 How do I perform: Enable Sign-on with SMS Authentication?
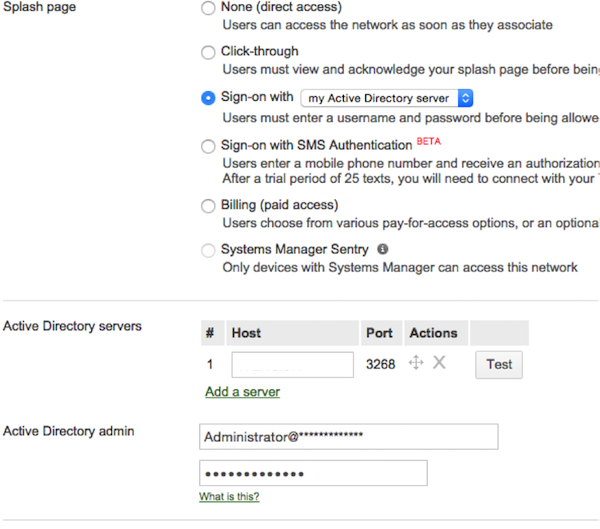[x=208, y=146]
